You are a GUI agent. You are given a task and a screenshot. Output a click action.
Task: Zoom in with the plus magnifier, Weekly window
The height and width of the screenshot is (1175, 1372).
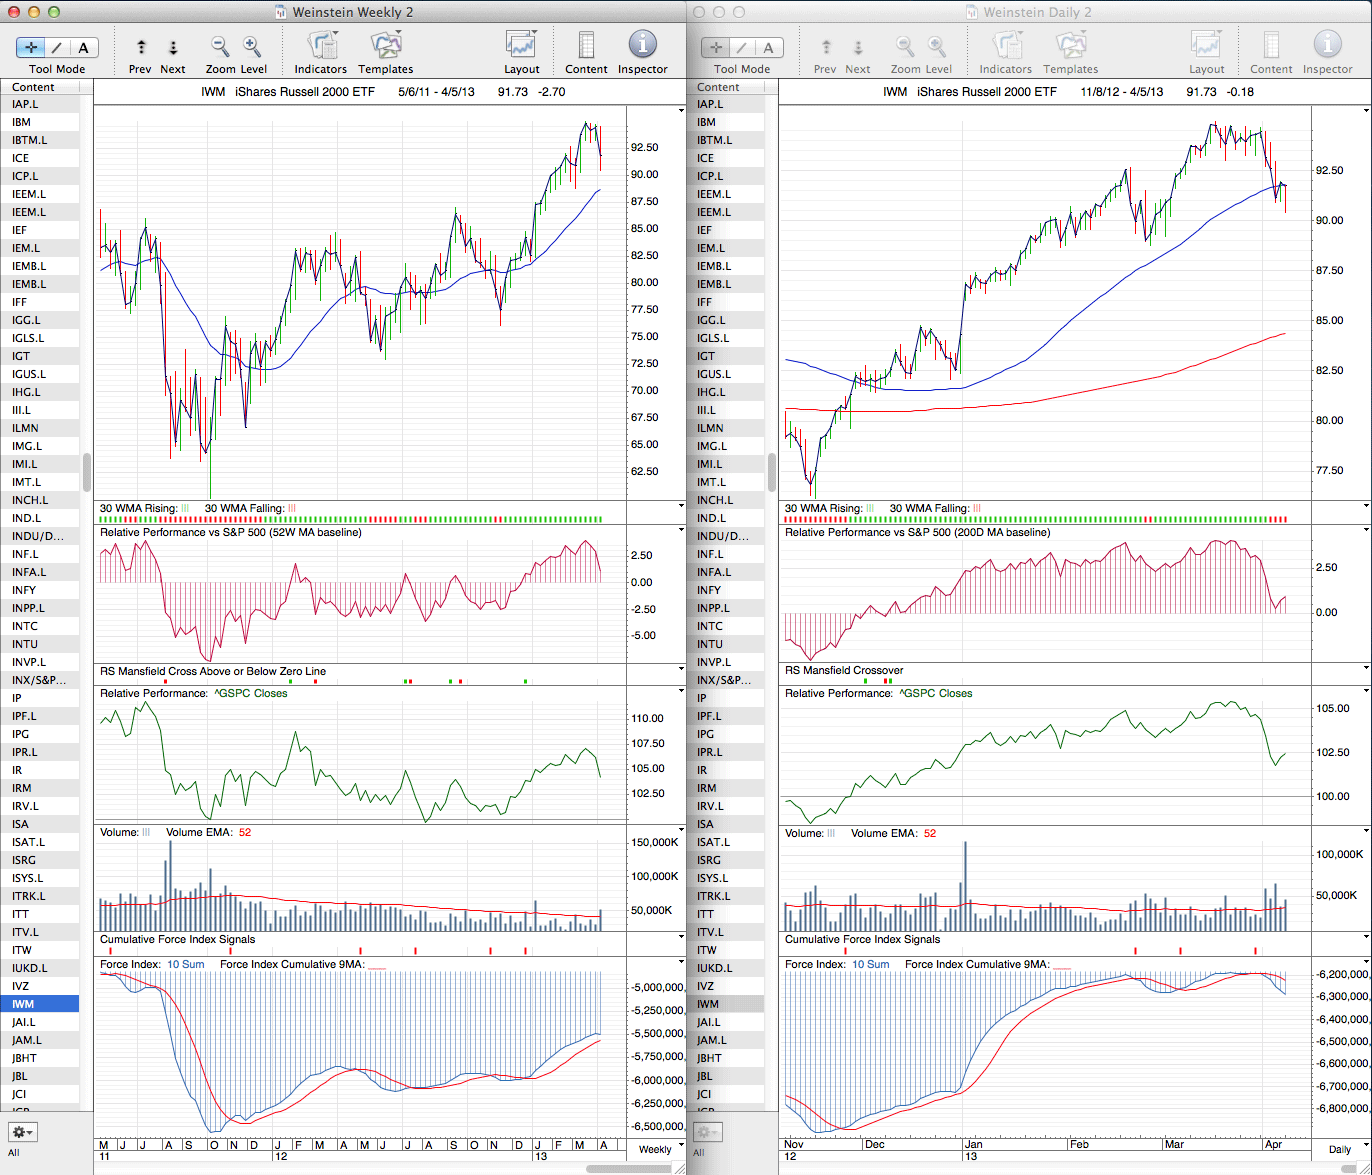[x=252, y=46]
